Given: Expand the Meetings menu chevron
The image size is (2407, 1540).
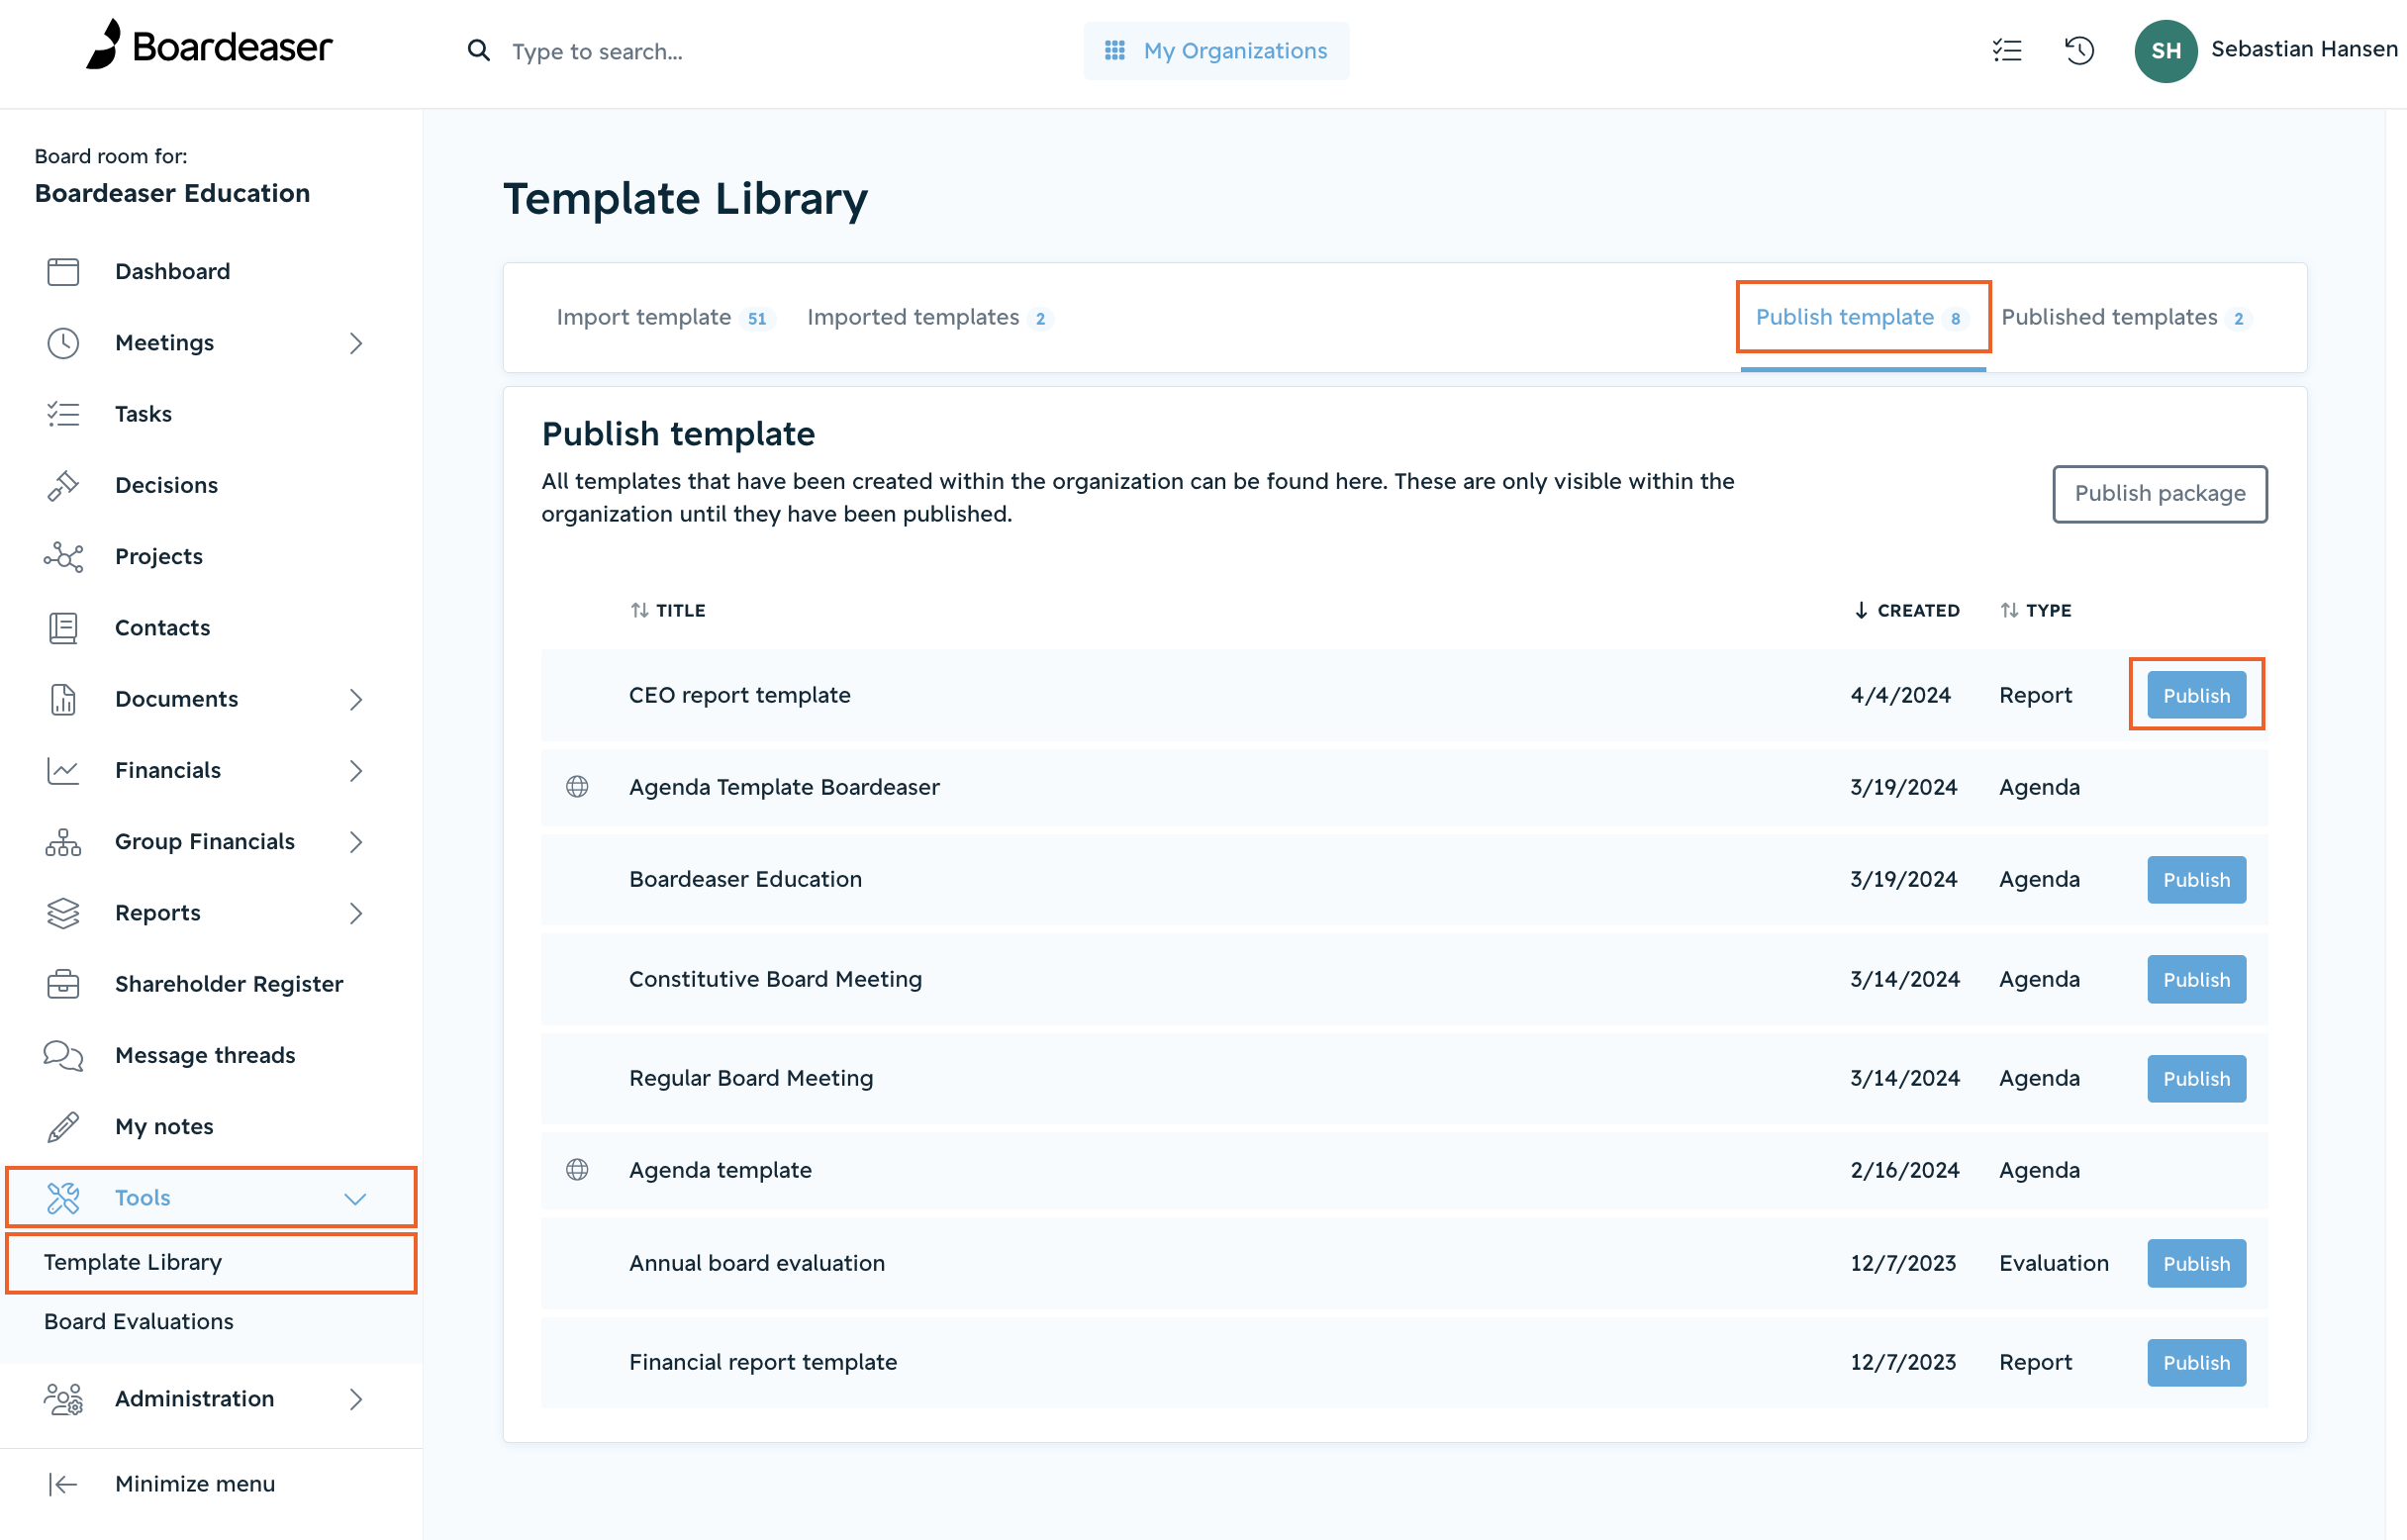Looking at the screenshot, I should tap(355, 343).
